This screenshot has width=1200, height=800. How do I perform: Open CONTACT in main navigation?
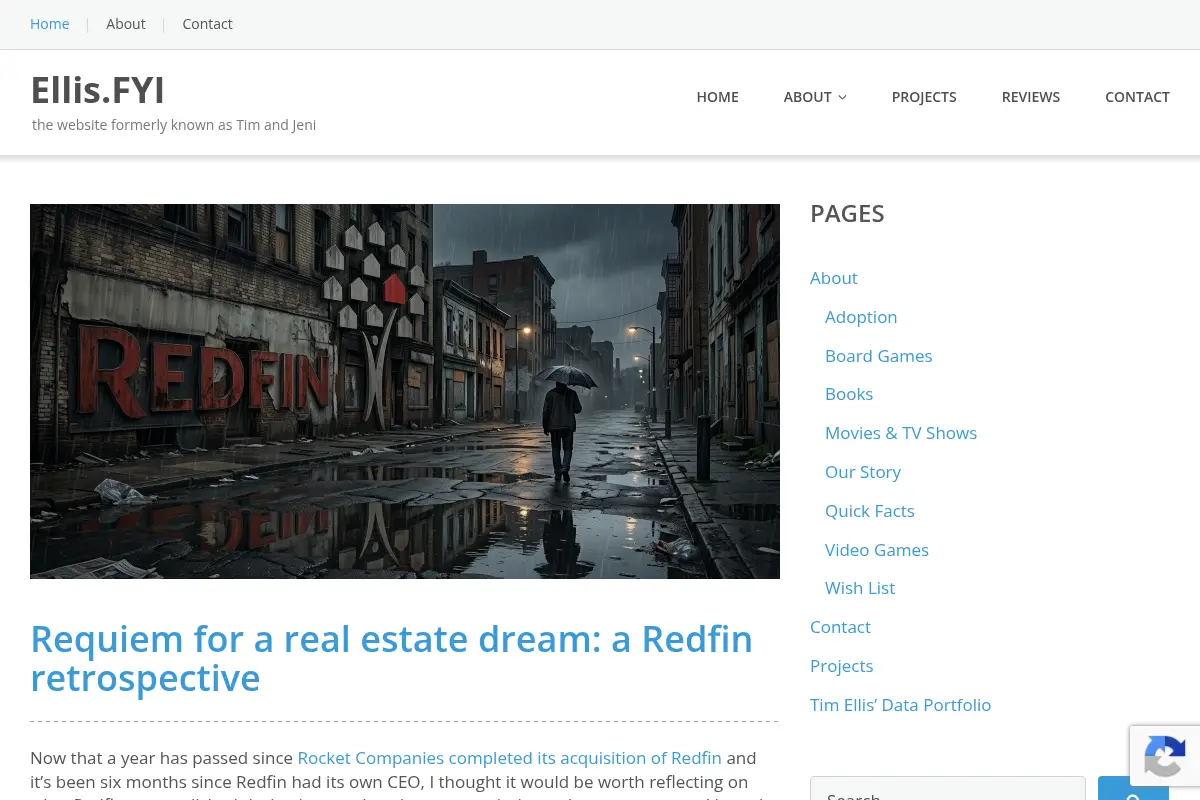tap(1137, 97)
